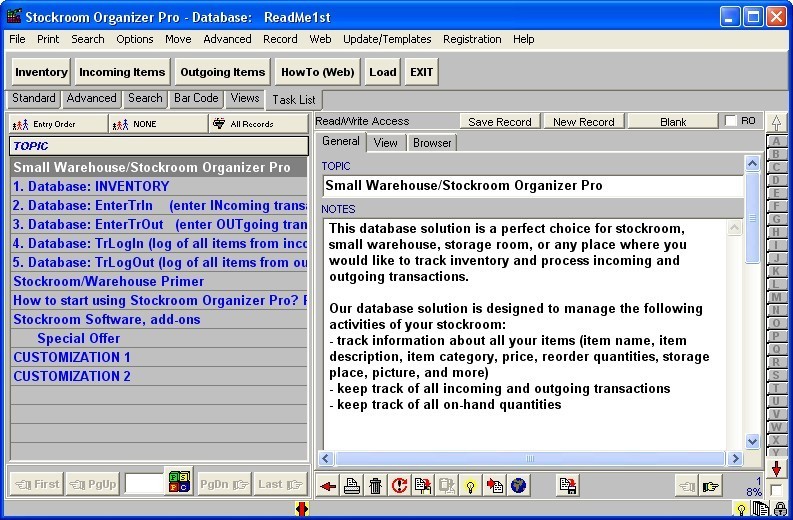
Task: Click the horizontal scrollbar thumb under notes
Action: pyautogui.click(x=530, y=459)
